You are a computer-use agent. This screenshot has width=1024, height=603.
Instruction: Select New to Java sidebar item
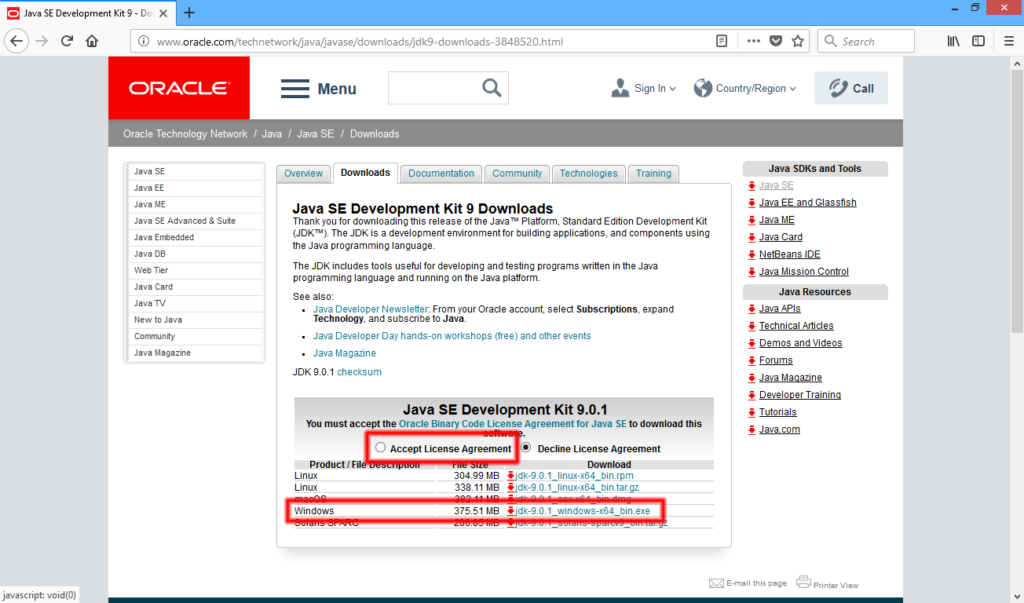[x=195, y=319]
